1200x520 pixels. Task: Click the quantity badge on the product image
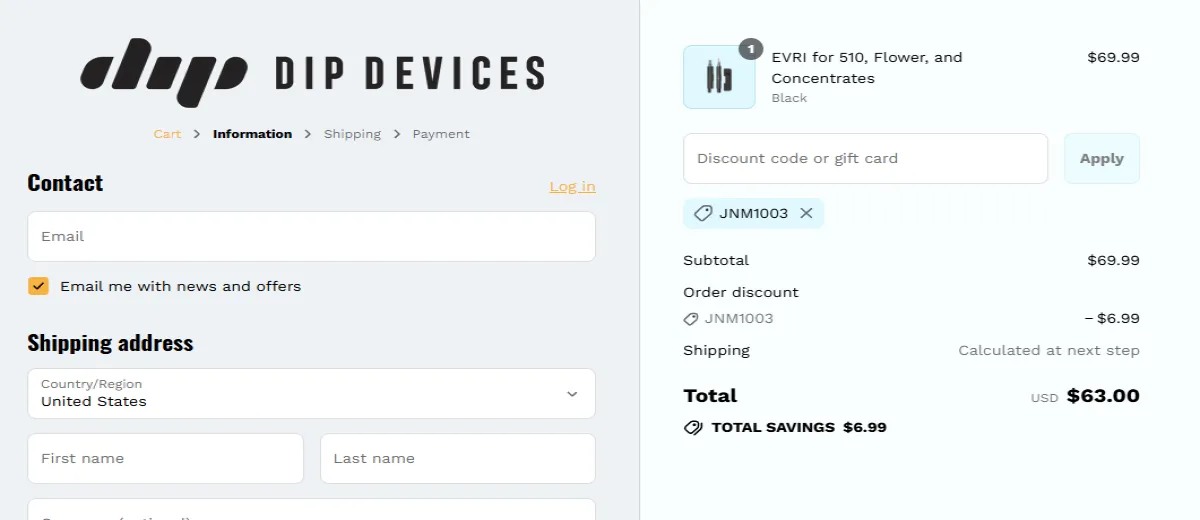751,48
